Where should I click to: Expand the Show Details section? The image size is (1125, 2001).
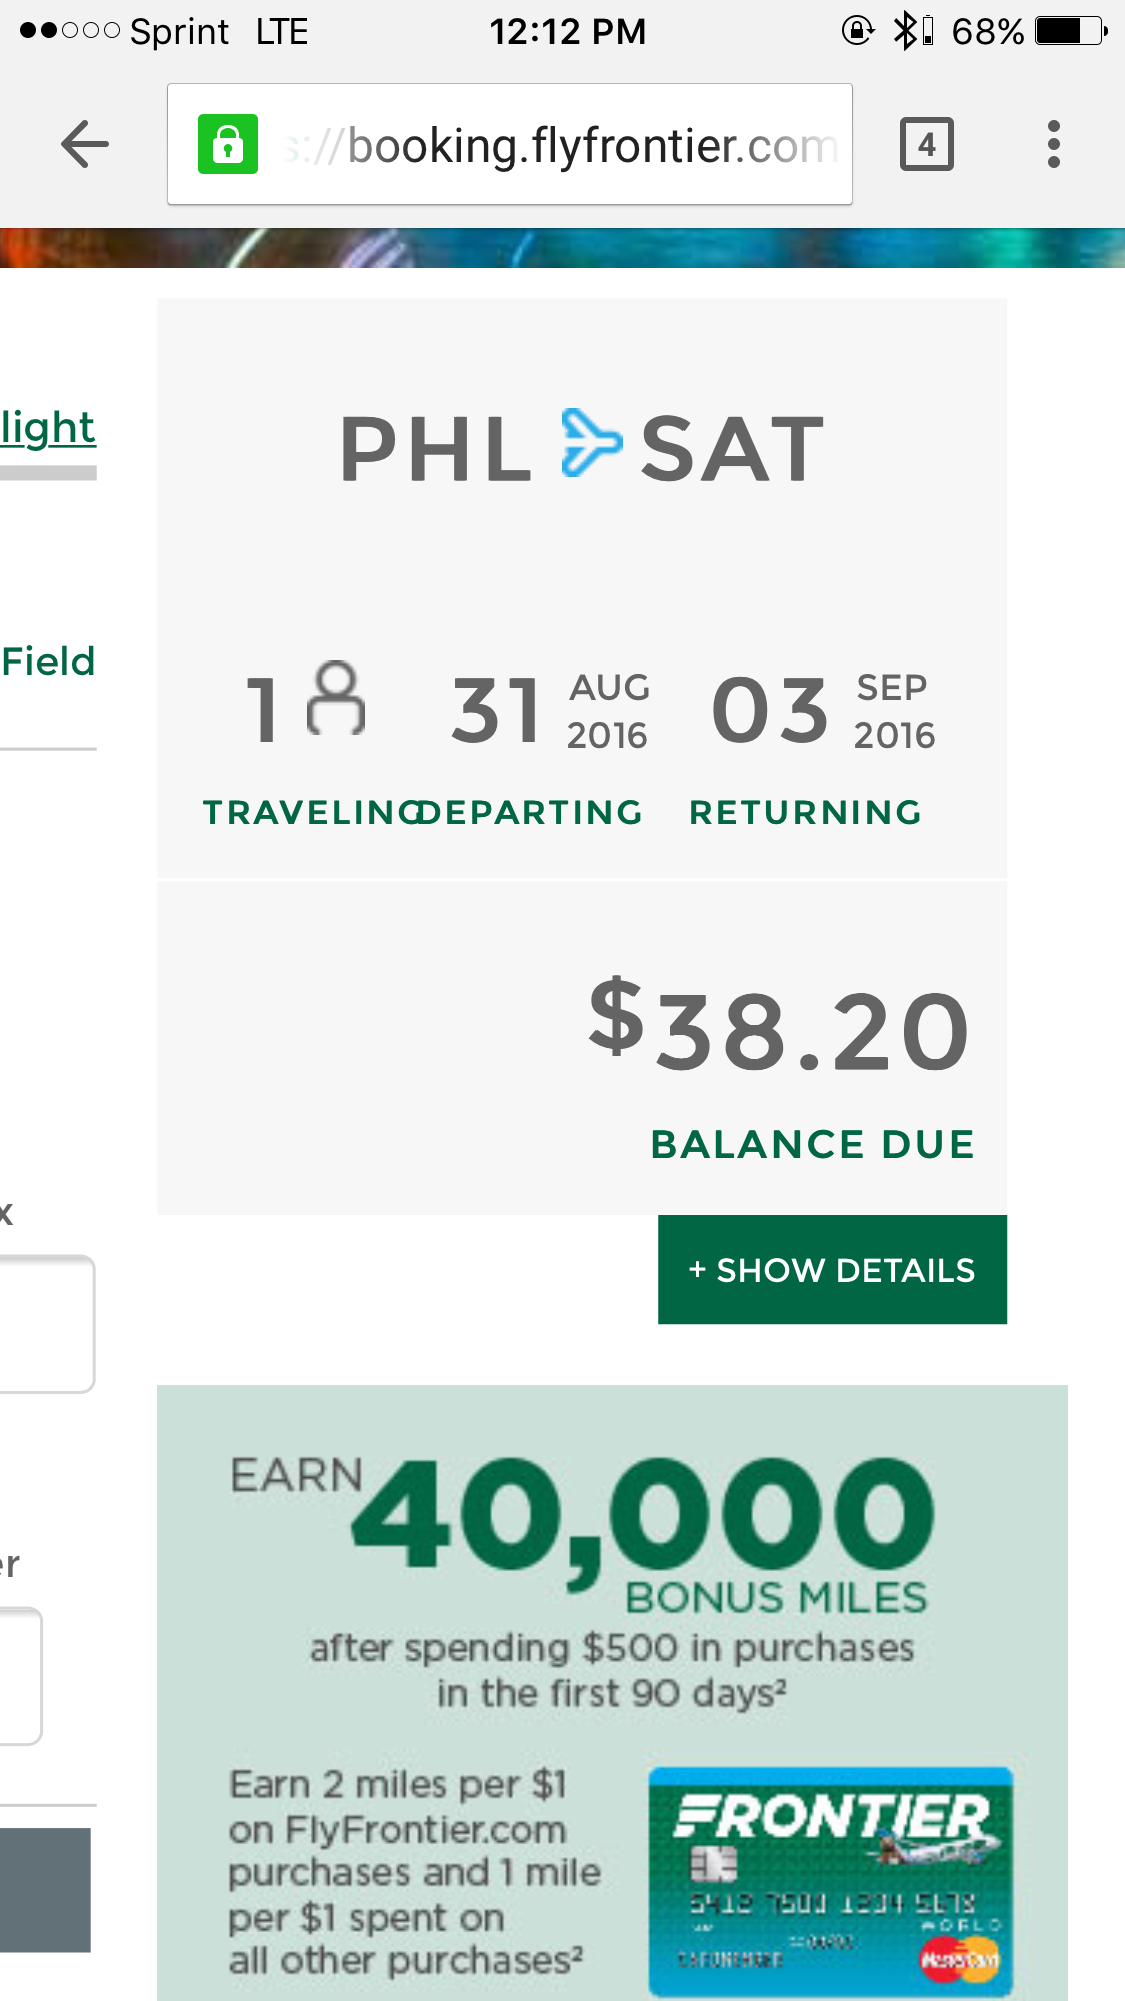(x=832, y=1270)
